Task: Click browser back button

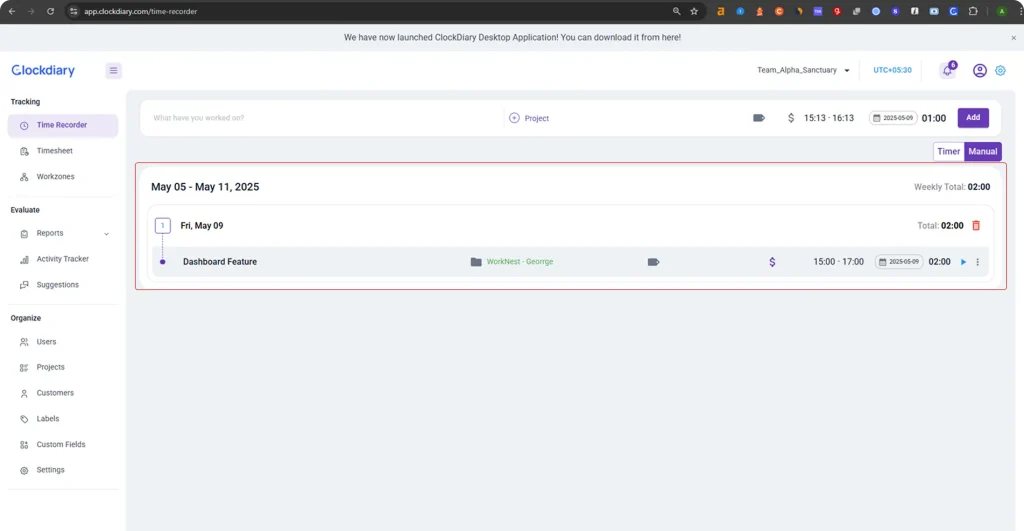Action: tap(12, 11)
